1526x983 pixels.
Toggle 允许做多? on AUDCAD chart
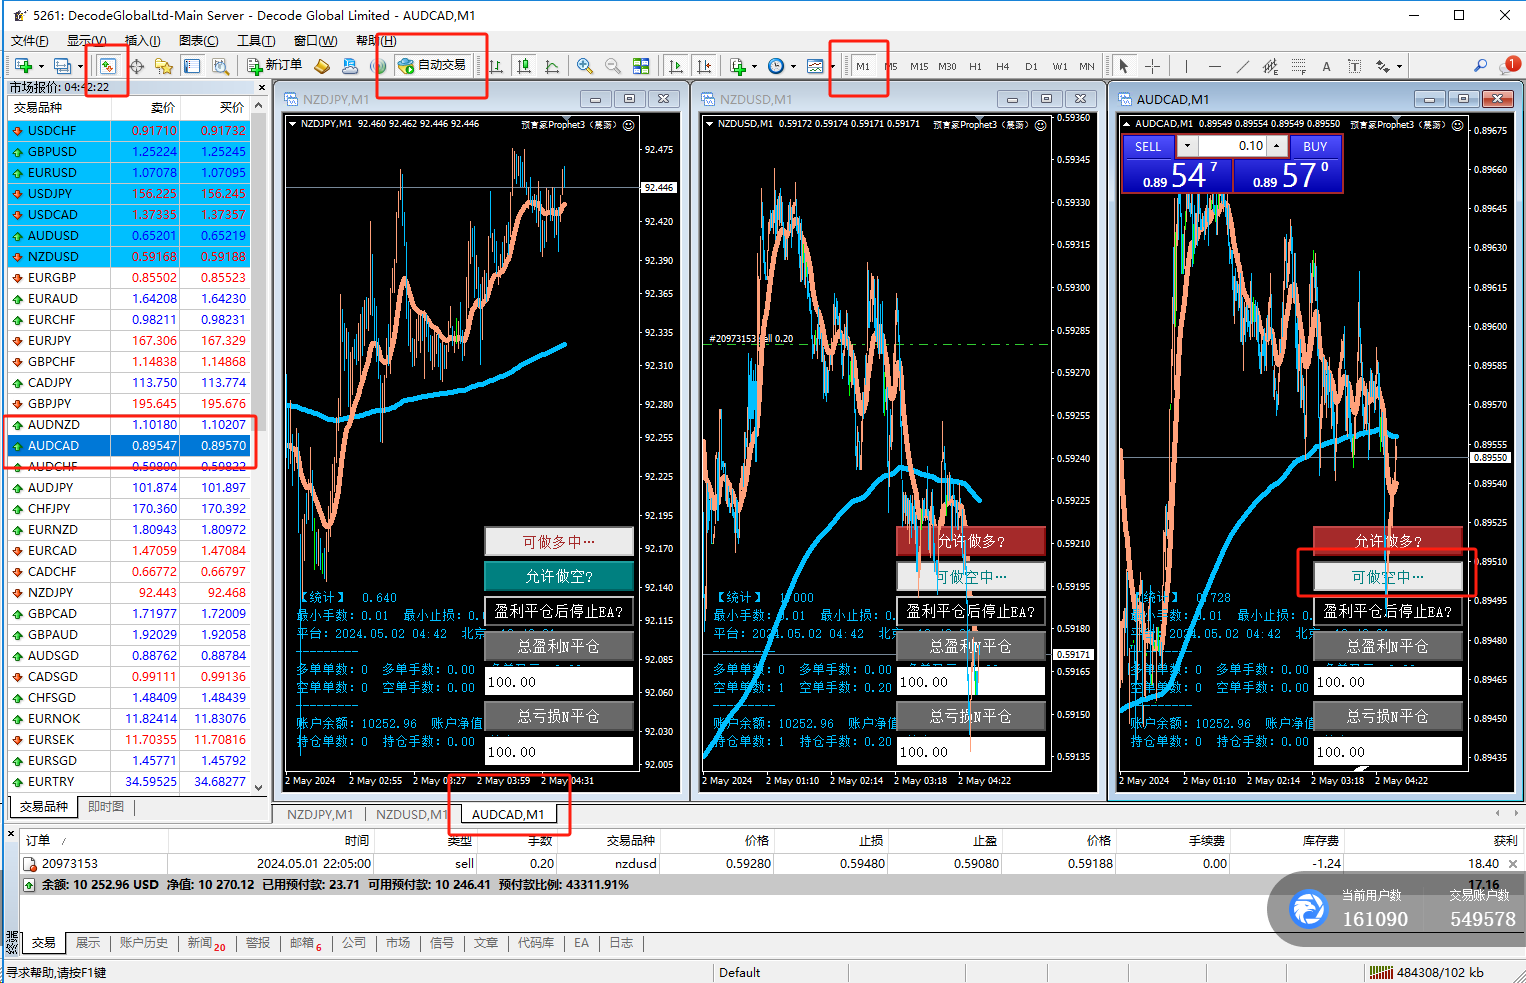1387,541
